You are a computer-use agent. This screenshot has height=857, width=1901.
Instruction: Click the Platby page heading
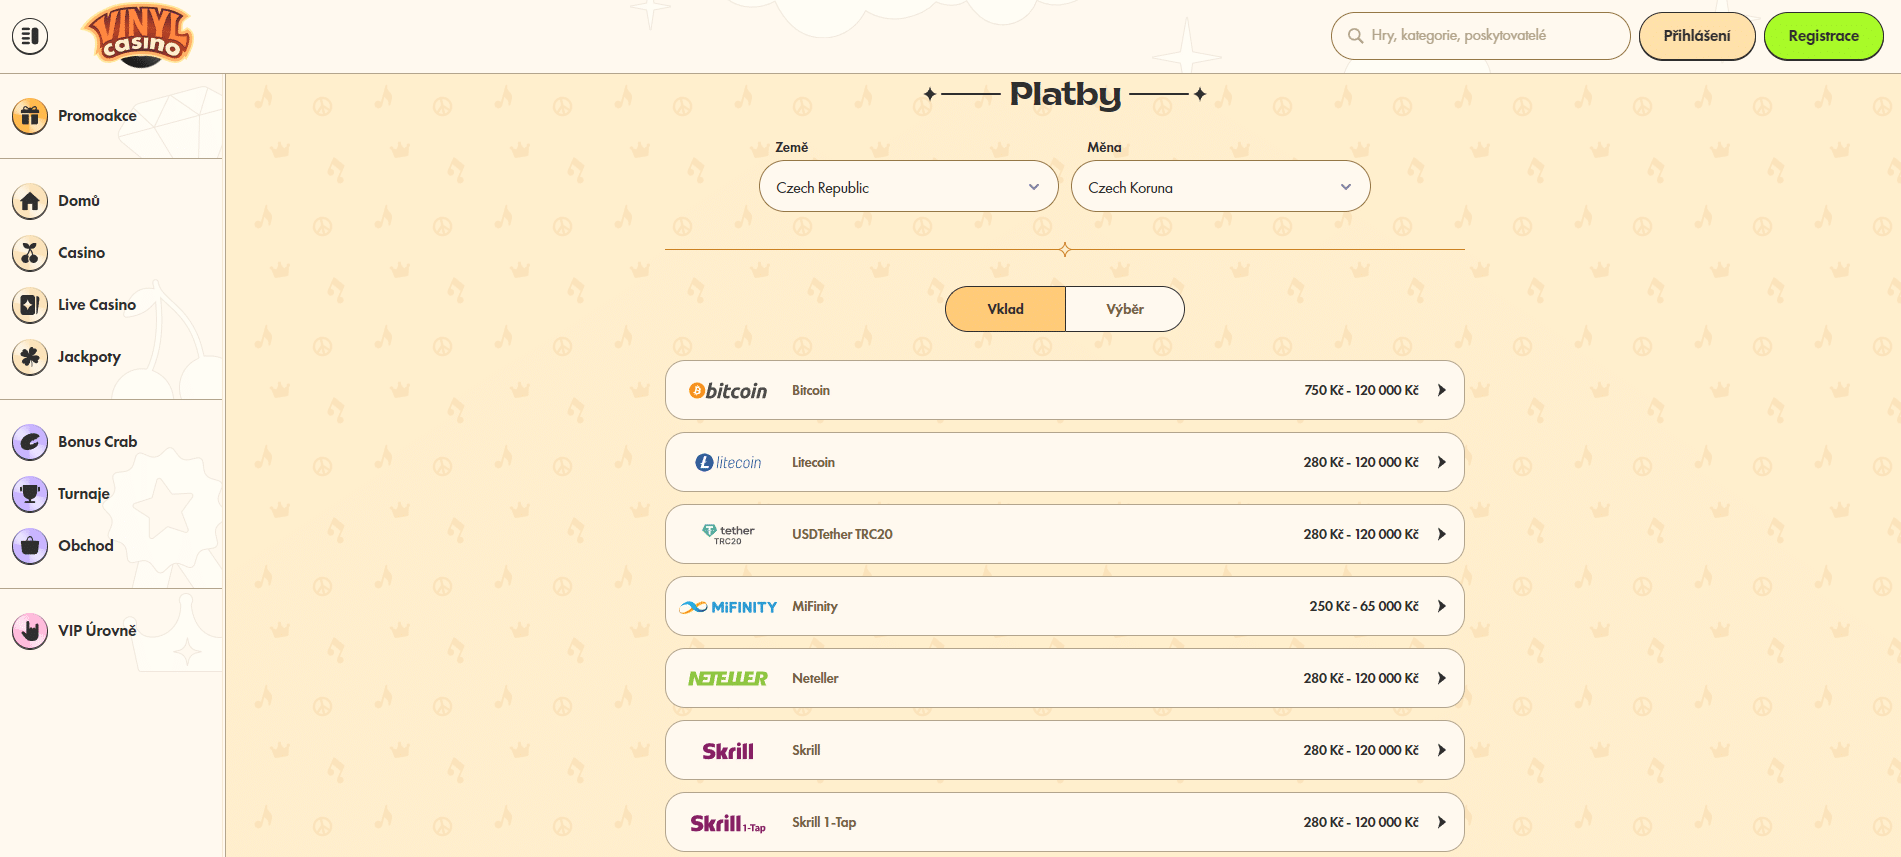pyautogui.click(x=1065, y=94)
